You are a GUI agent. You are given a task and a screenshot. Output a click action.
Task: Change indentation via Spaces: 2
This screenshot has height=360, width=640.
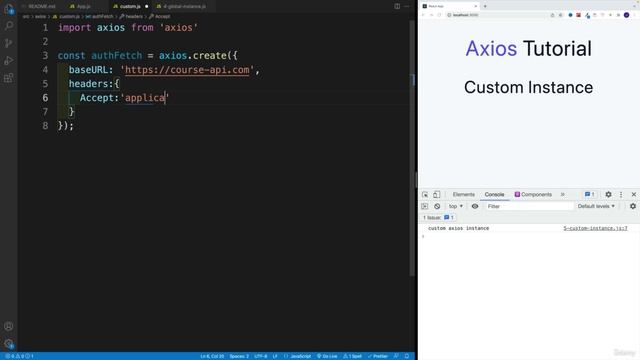[239, 356]
